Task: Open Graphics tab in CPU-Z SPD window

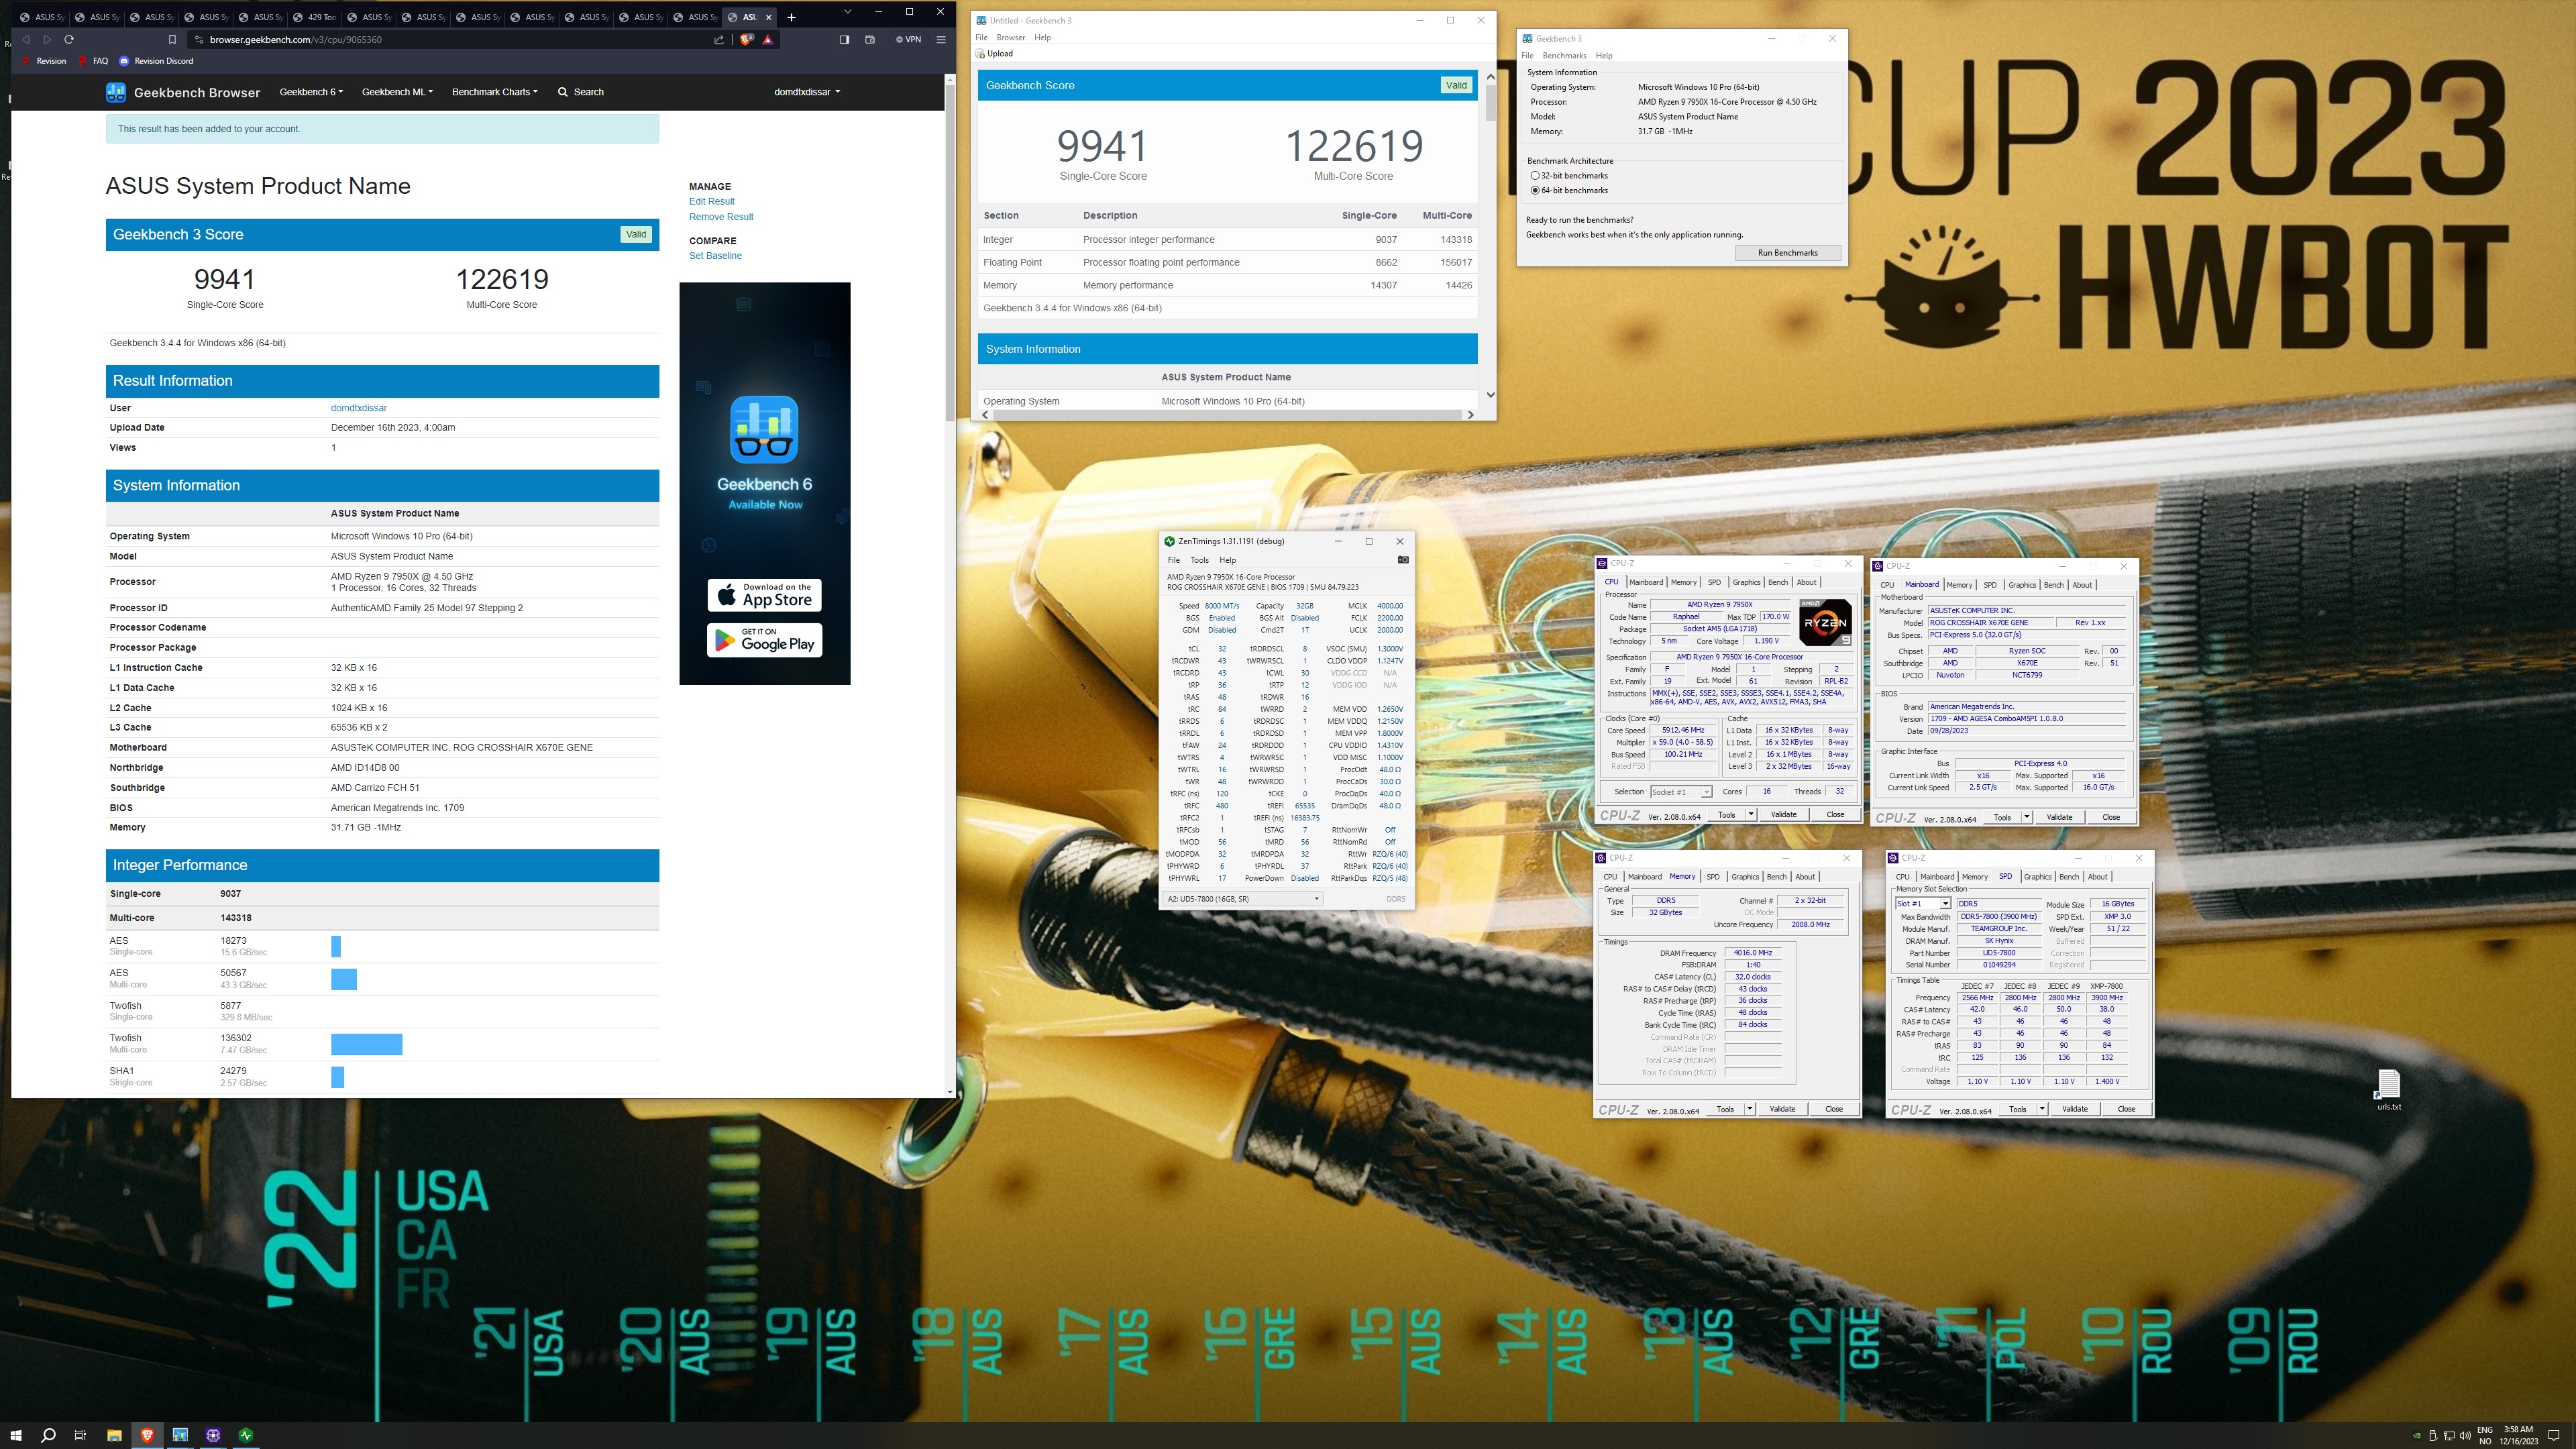Action: click(x=2037, y=877)
